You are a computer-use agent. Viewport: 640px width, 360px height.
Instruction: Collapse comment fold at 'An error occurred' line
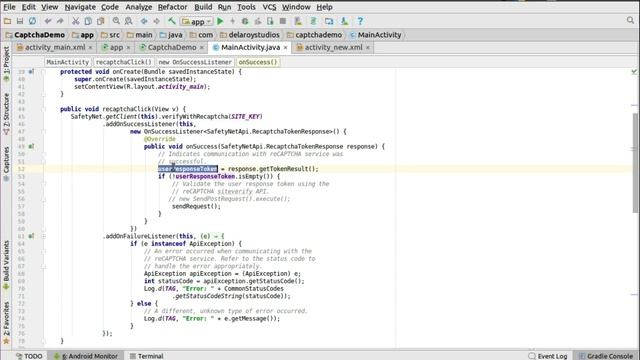point(44,251)
